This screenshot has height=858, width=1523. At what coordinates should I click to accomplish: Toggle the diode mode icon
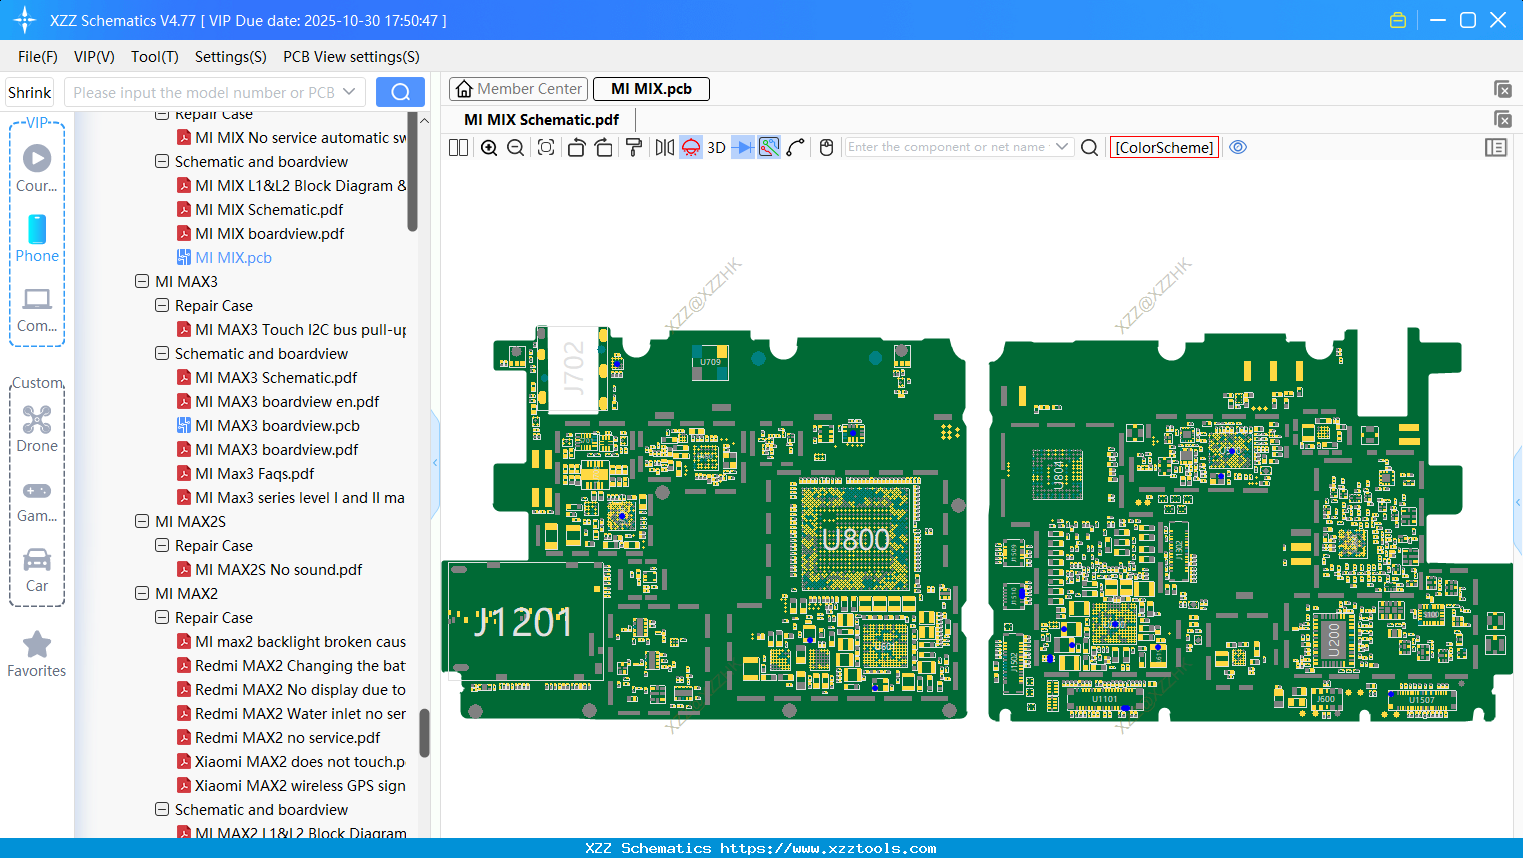click(x=742, y=148)
